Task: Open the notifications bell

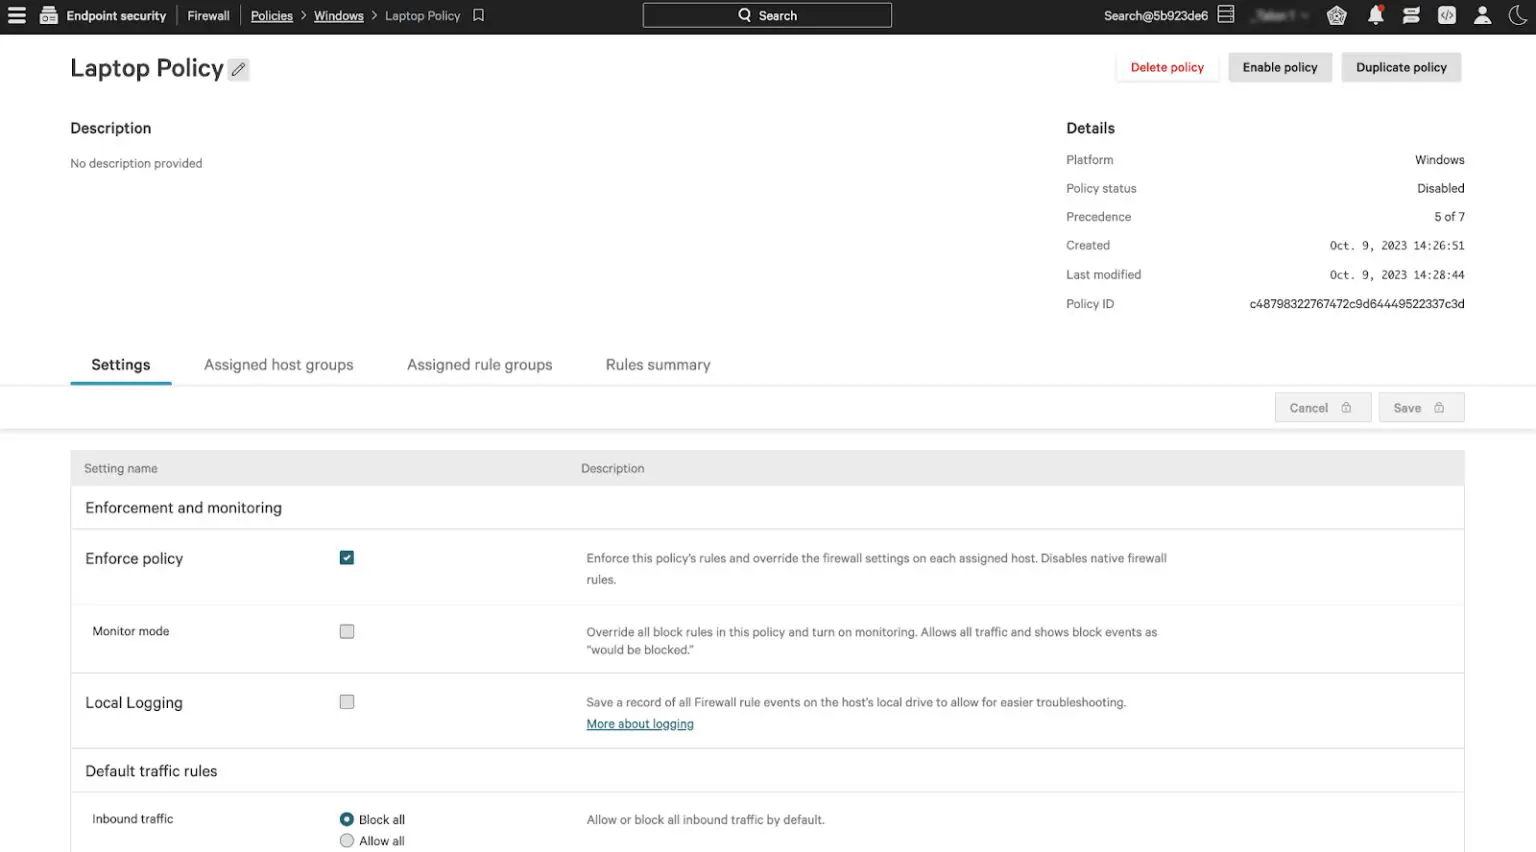Action: 1375,14
